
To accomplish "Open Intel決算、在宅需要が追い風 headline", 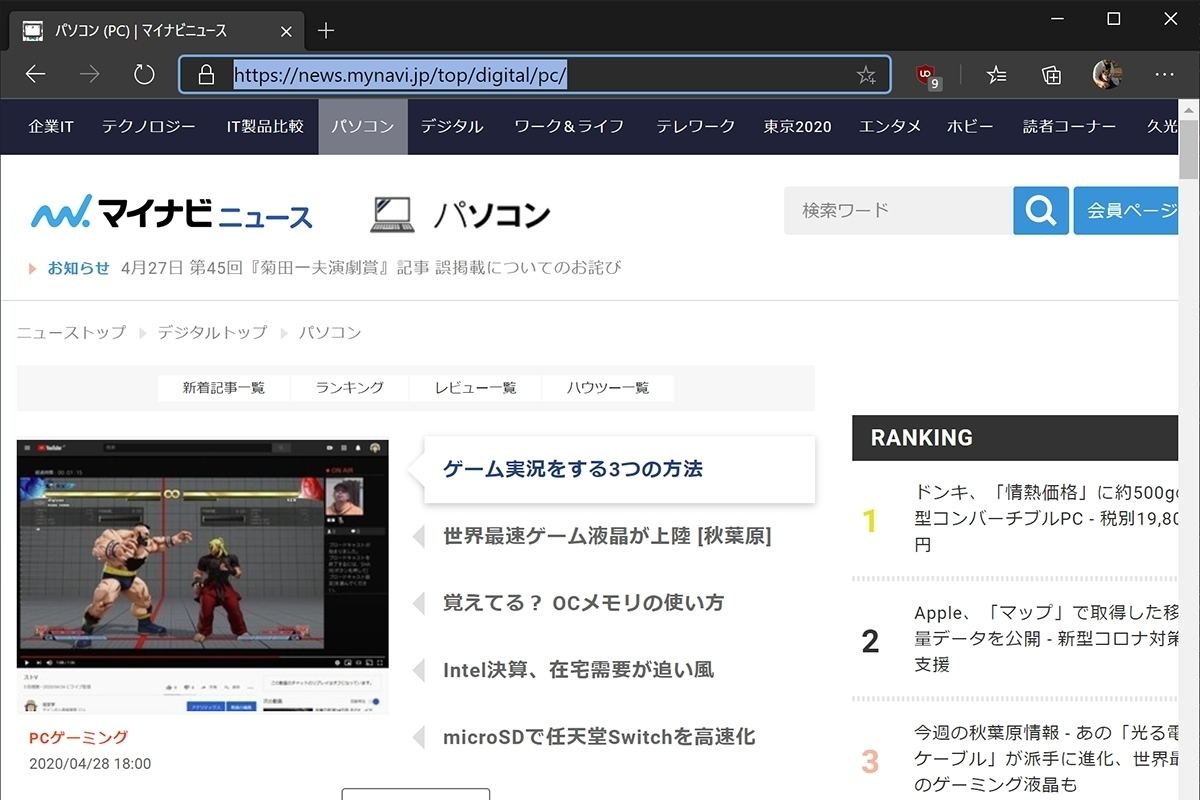I will coord(578,670).
